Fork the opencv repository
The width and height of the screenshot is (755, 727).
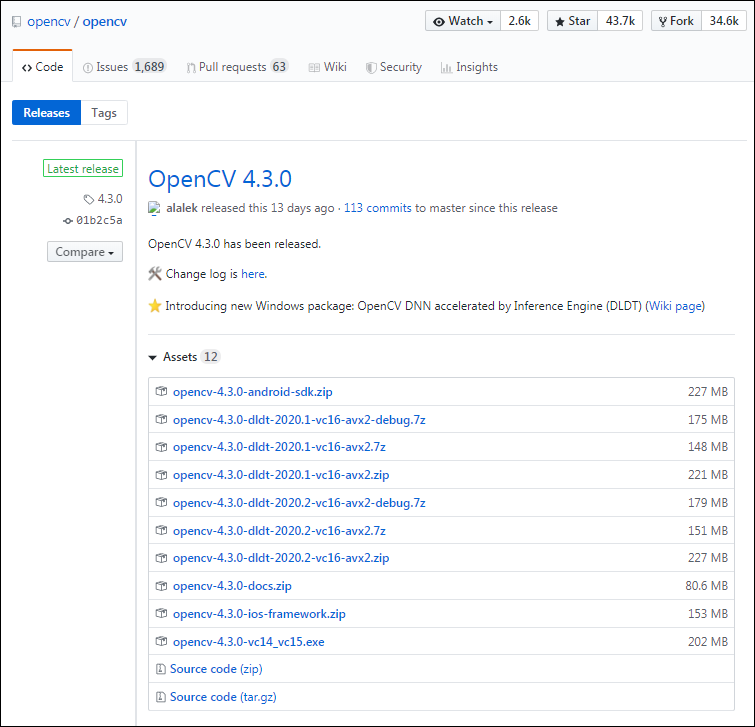point(676,21)
